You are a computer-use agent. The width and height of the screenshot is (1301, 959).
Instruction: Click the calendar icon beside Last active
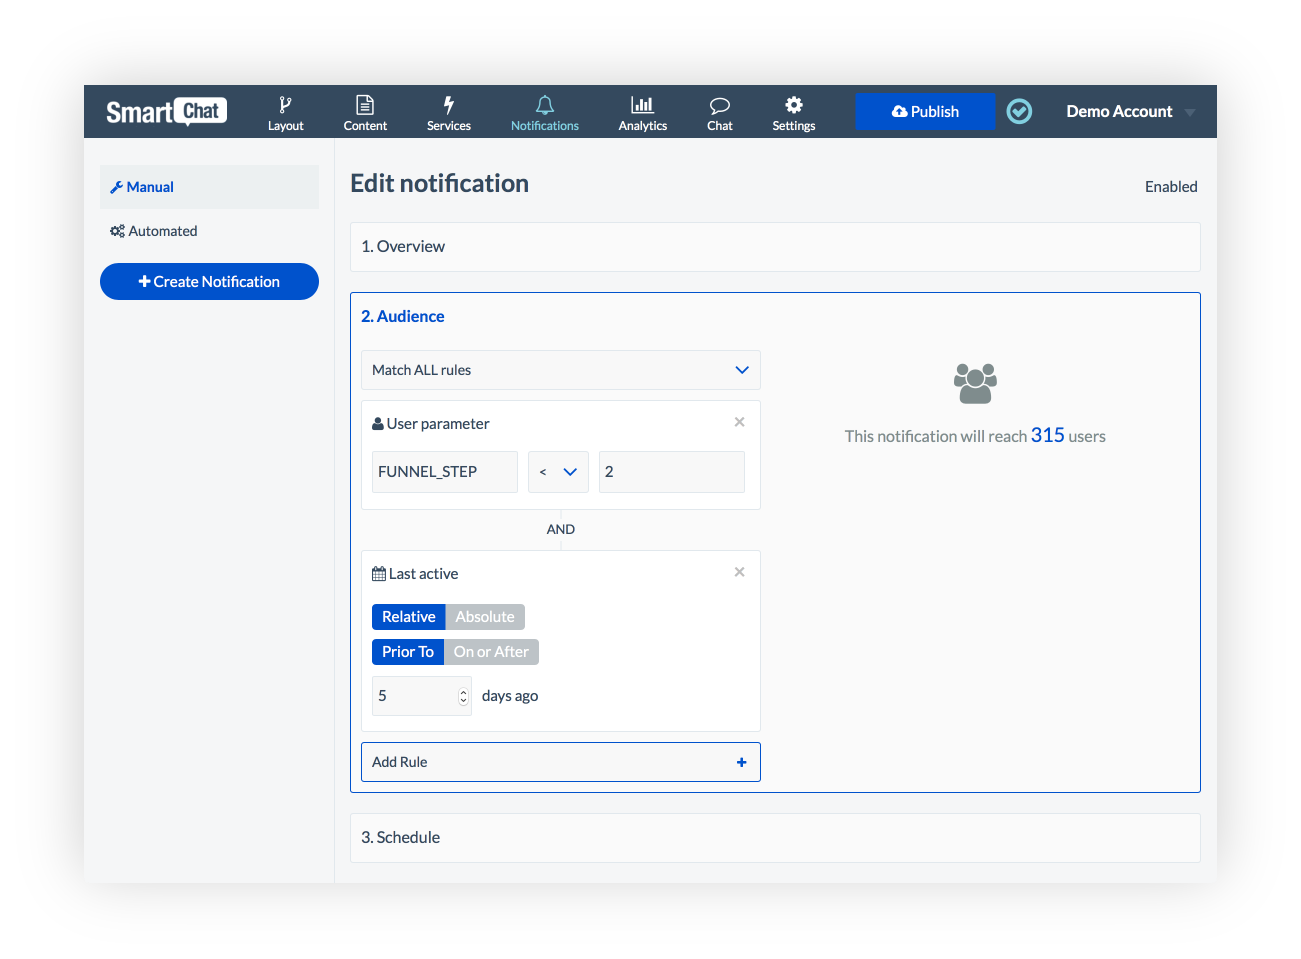(x=379, y=574)
